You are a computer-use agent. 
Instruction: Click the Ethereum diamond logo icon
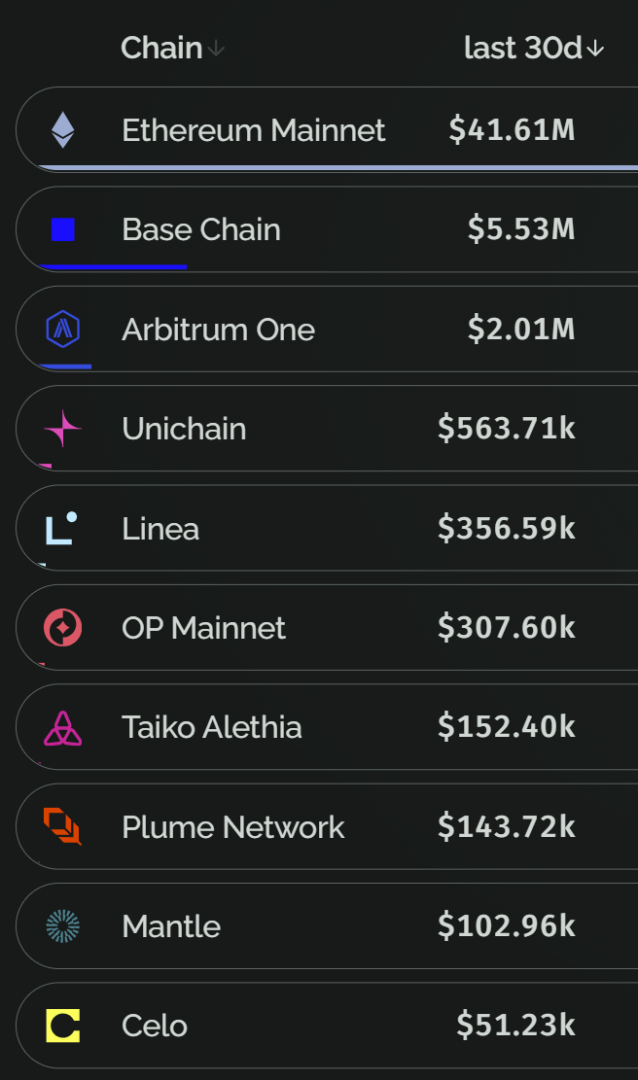[x=63, y=130]
